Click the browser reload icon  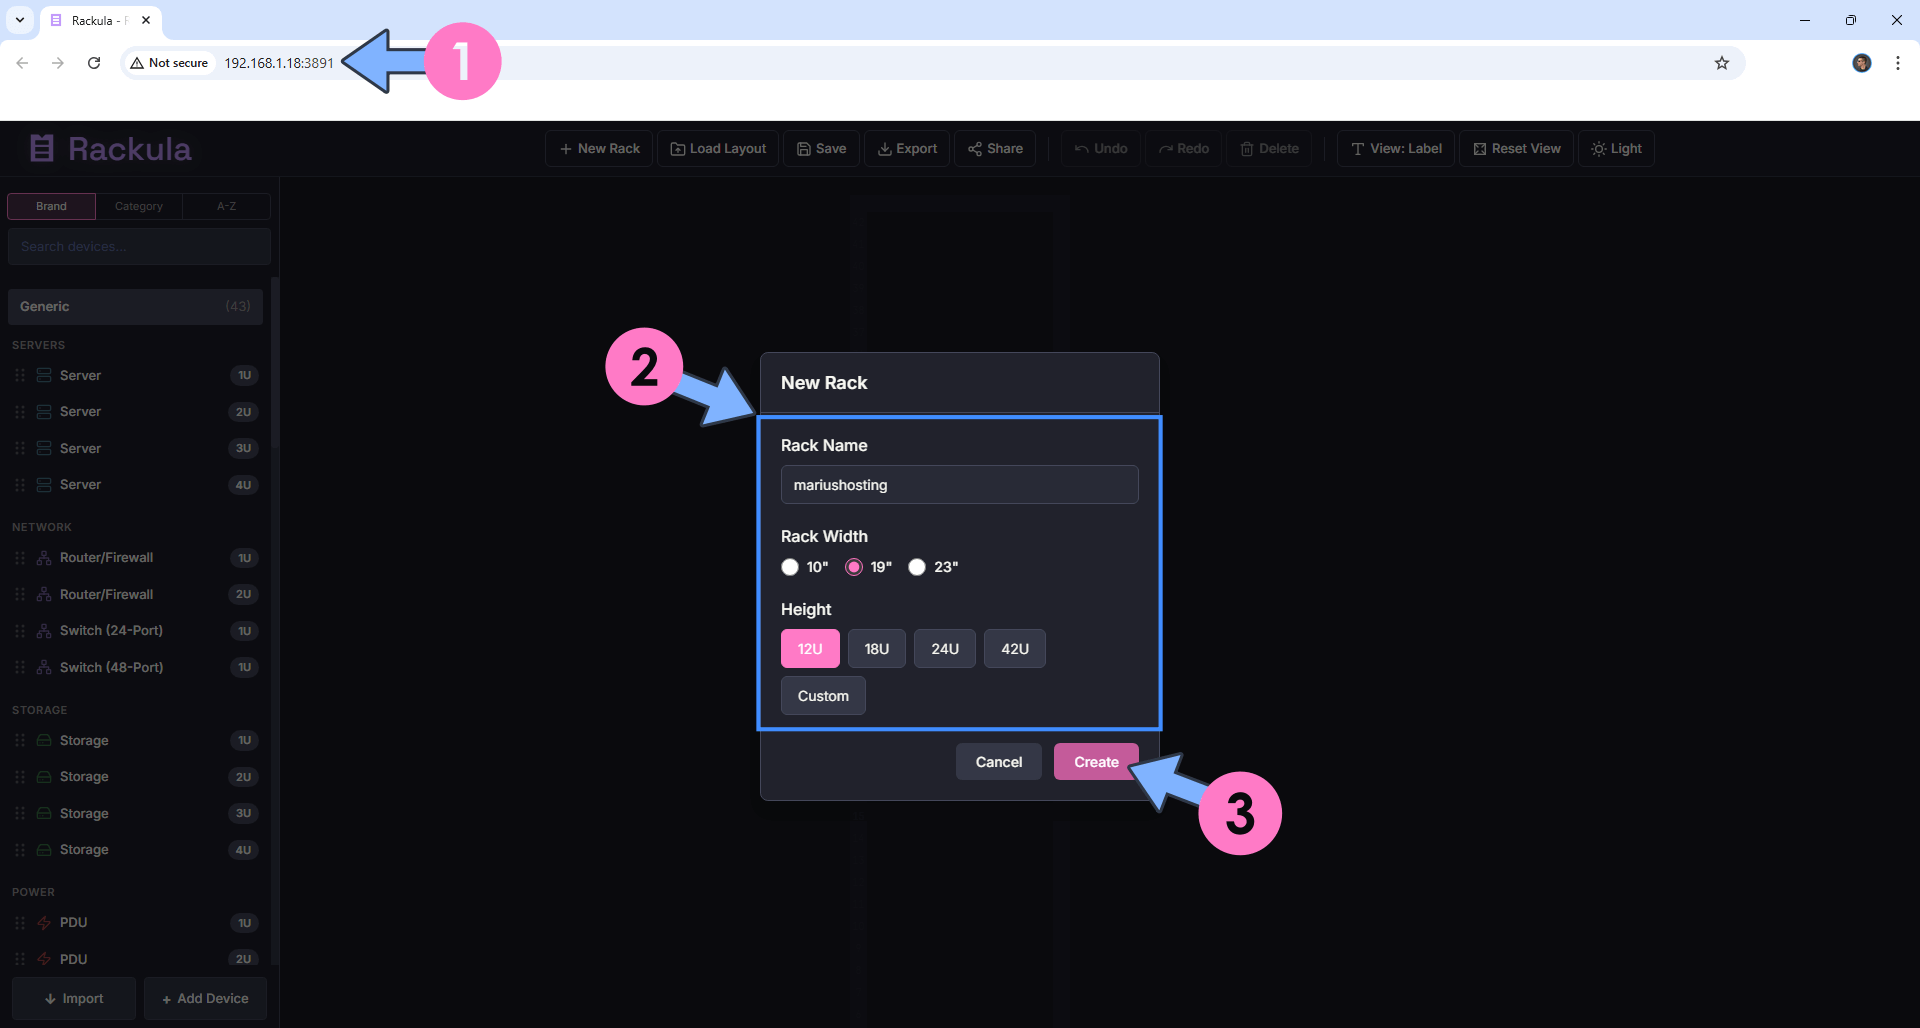coord(94,63)
